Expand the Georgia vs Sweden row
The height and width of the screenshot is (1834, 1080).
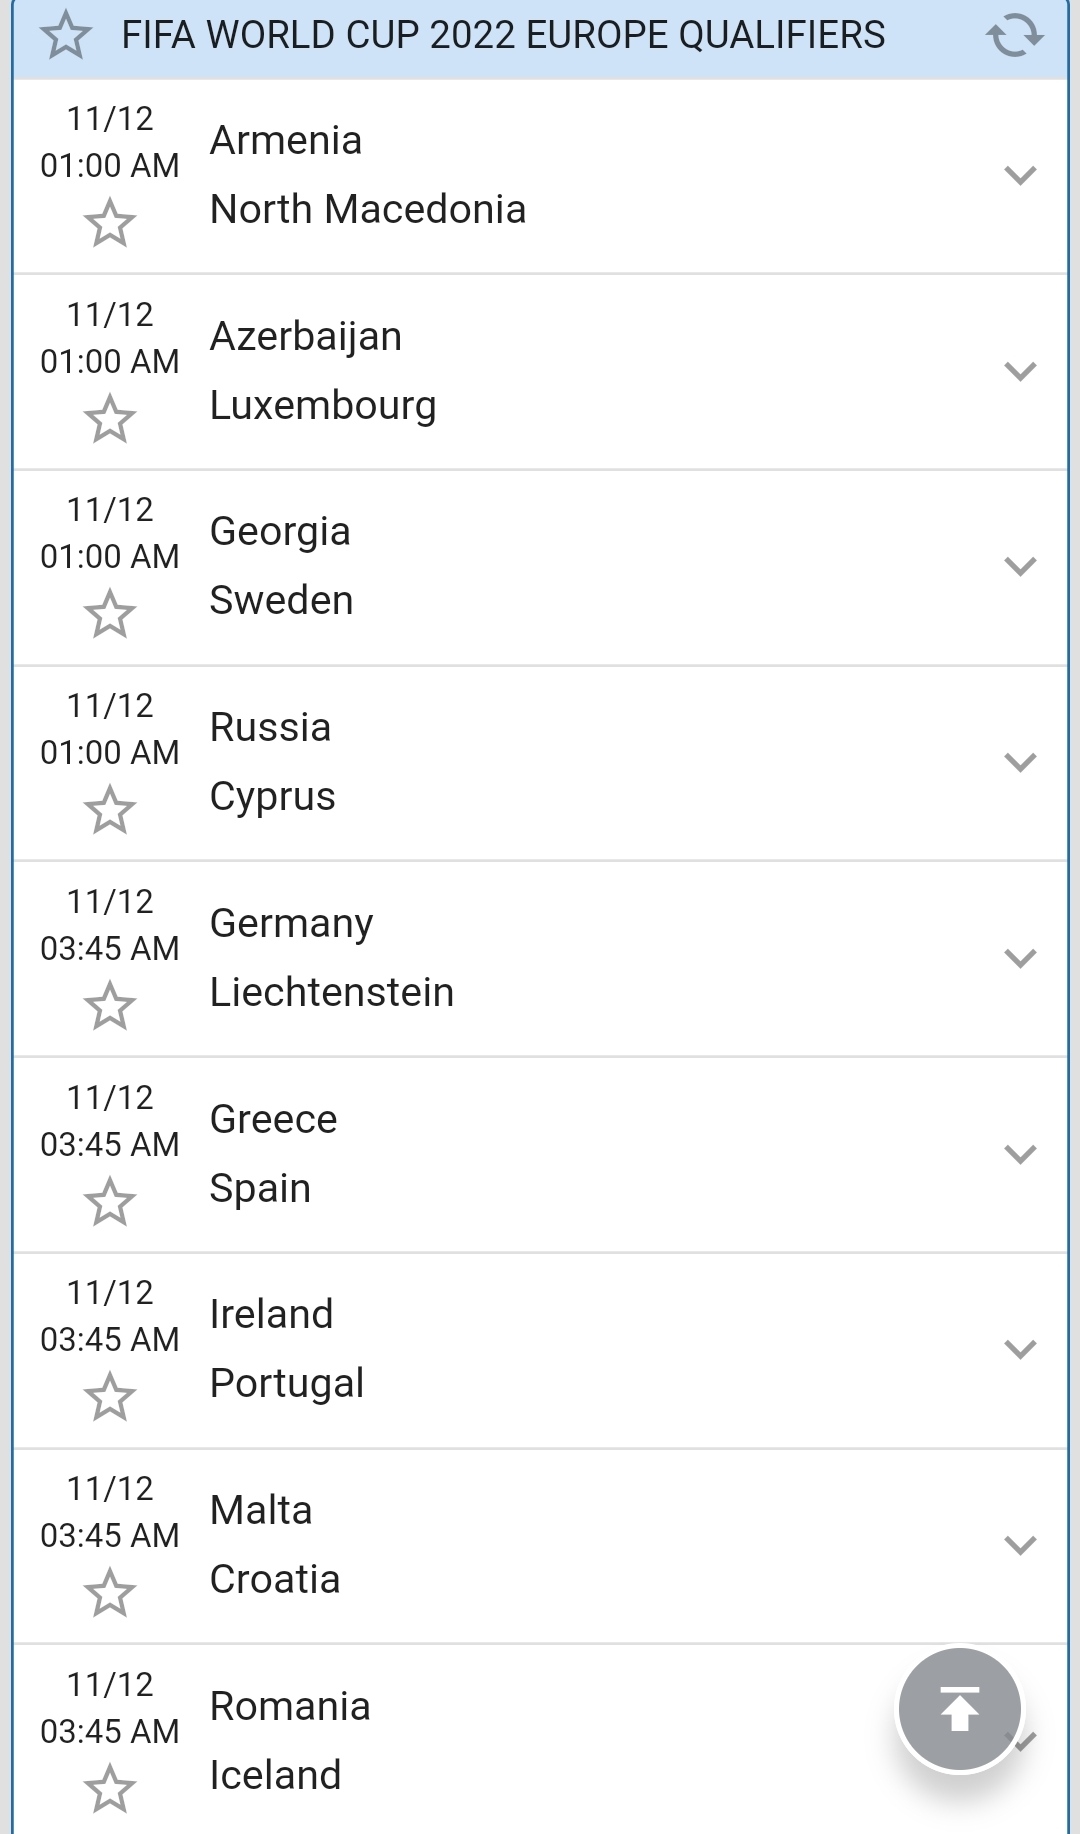1019,567
